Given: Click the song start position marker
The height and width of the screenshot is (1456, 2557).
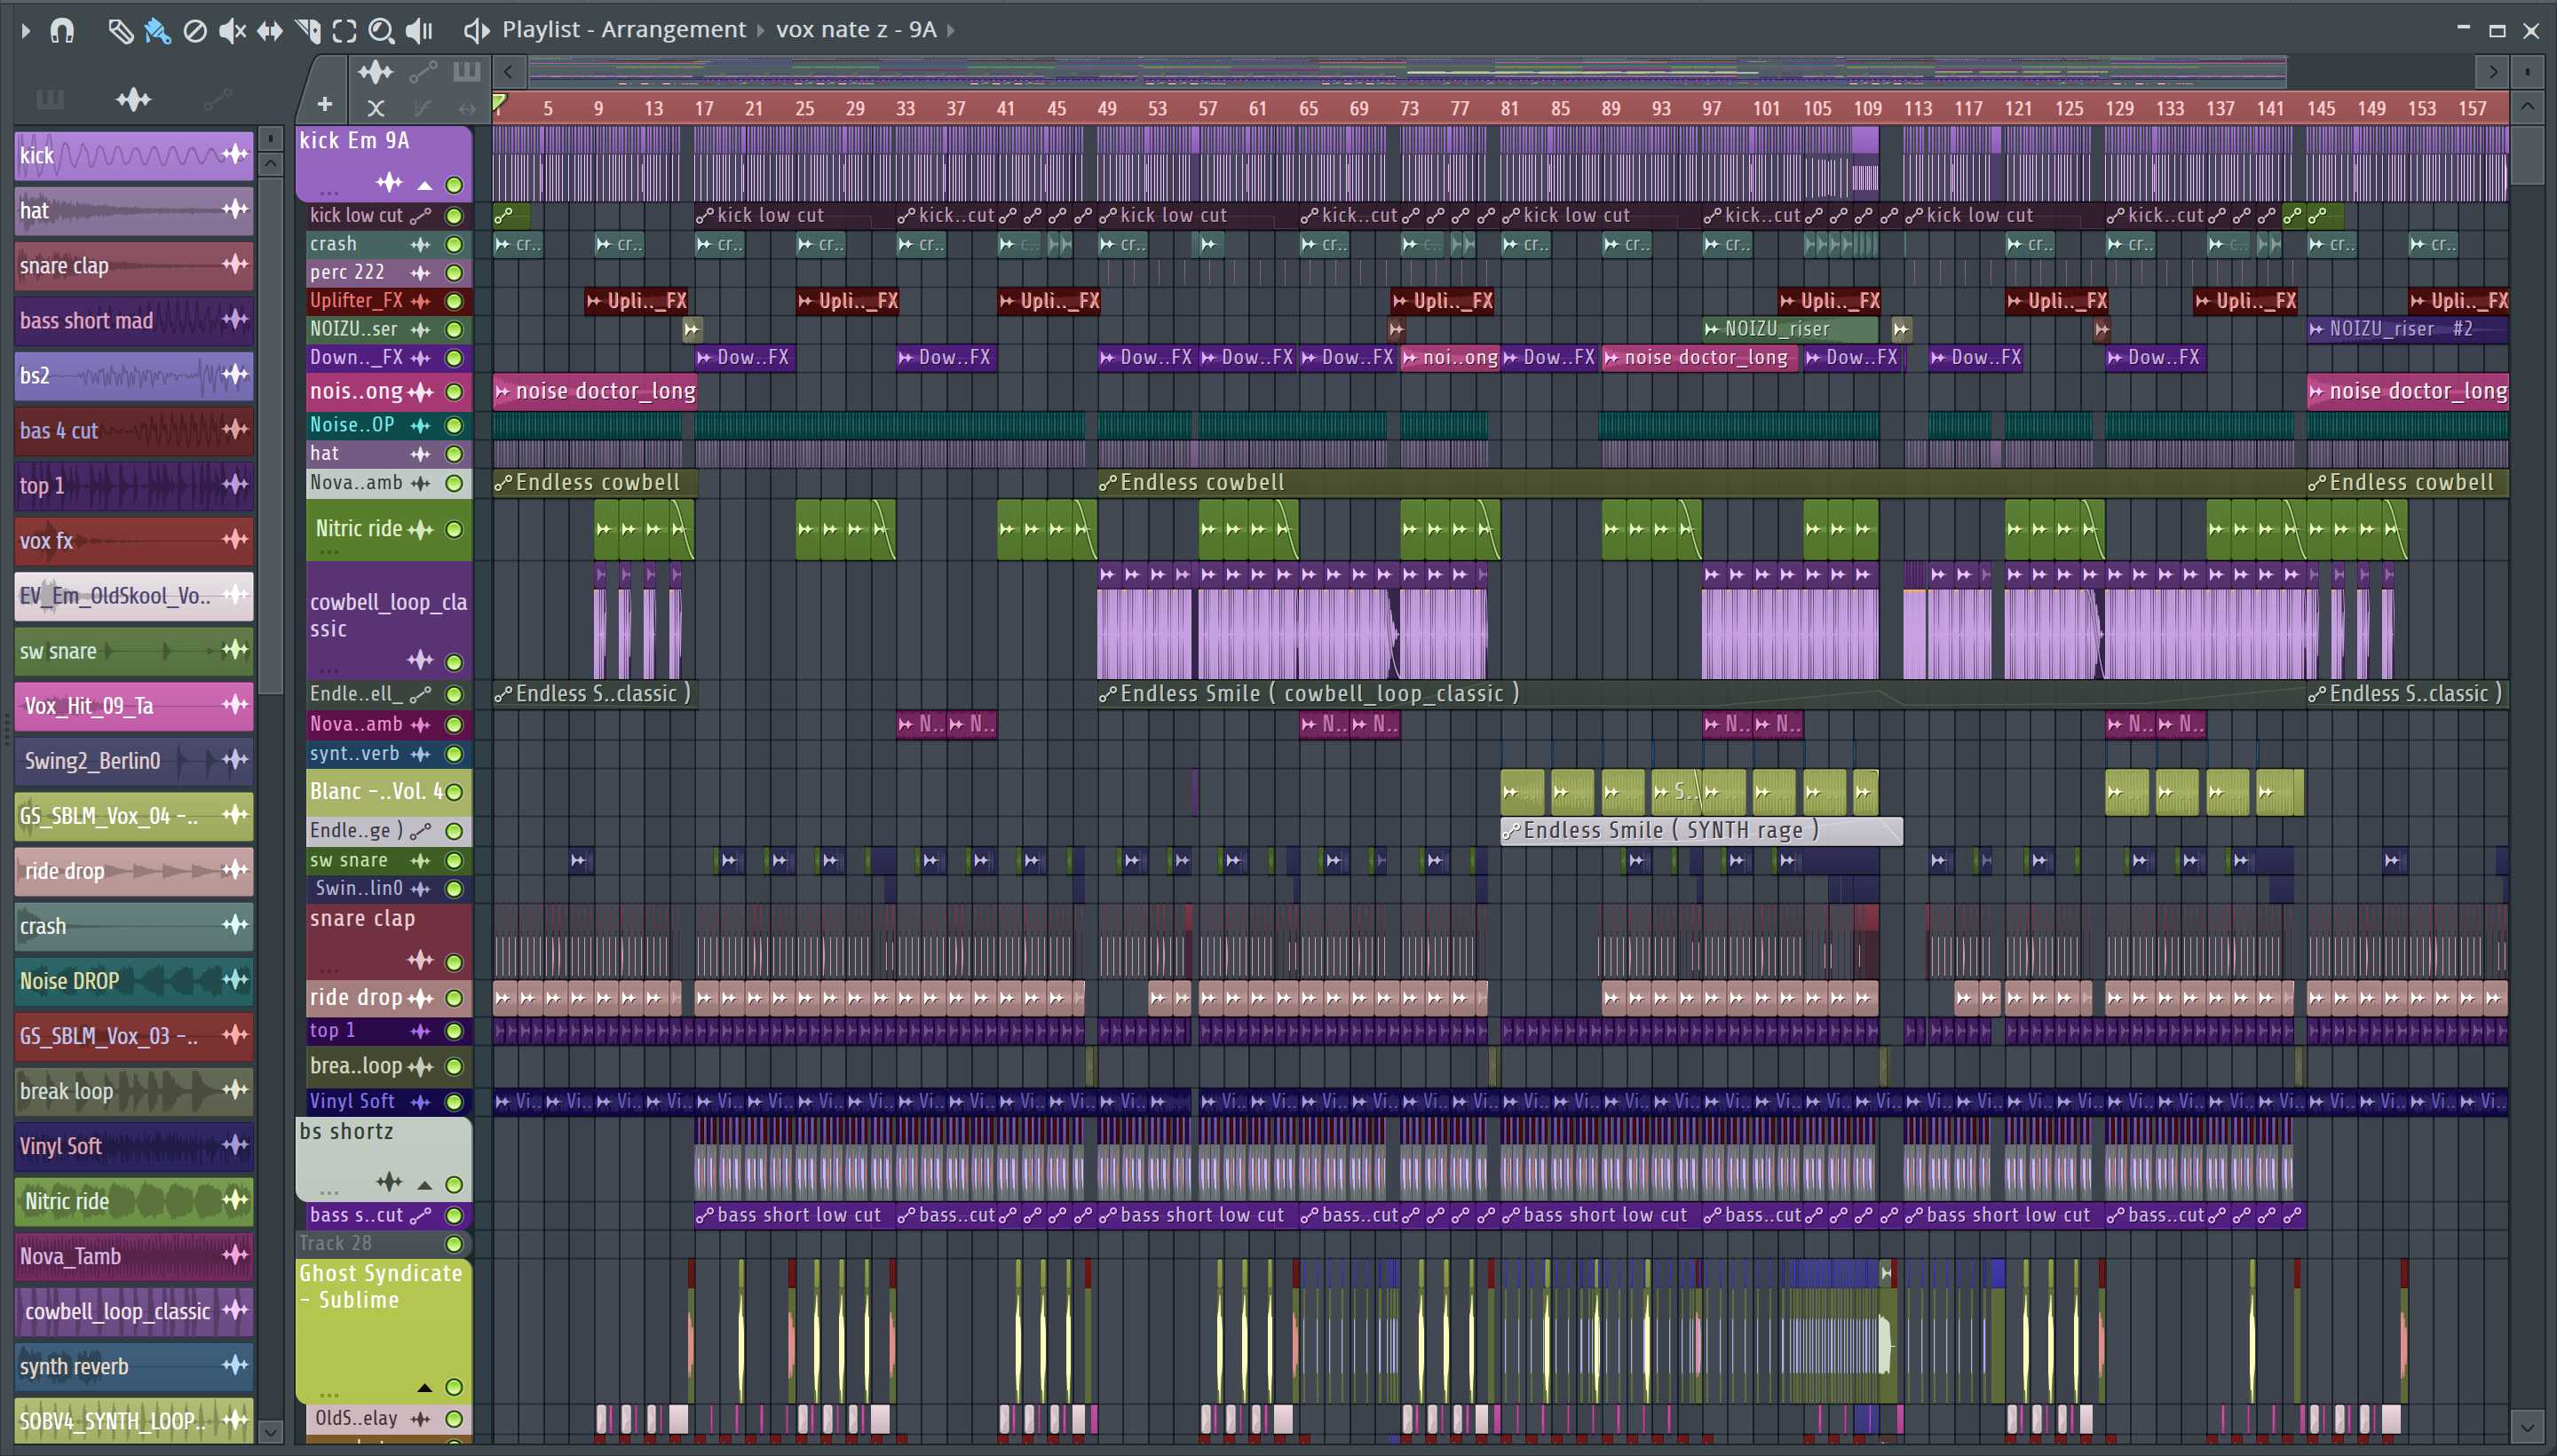Looking at the screenshot, I should click(x=499, y=103).
